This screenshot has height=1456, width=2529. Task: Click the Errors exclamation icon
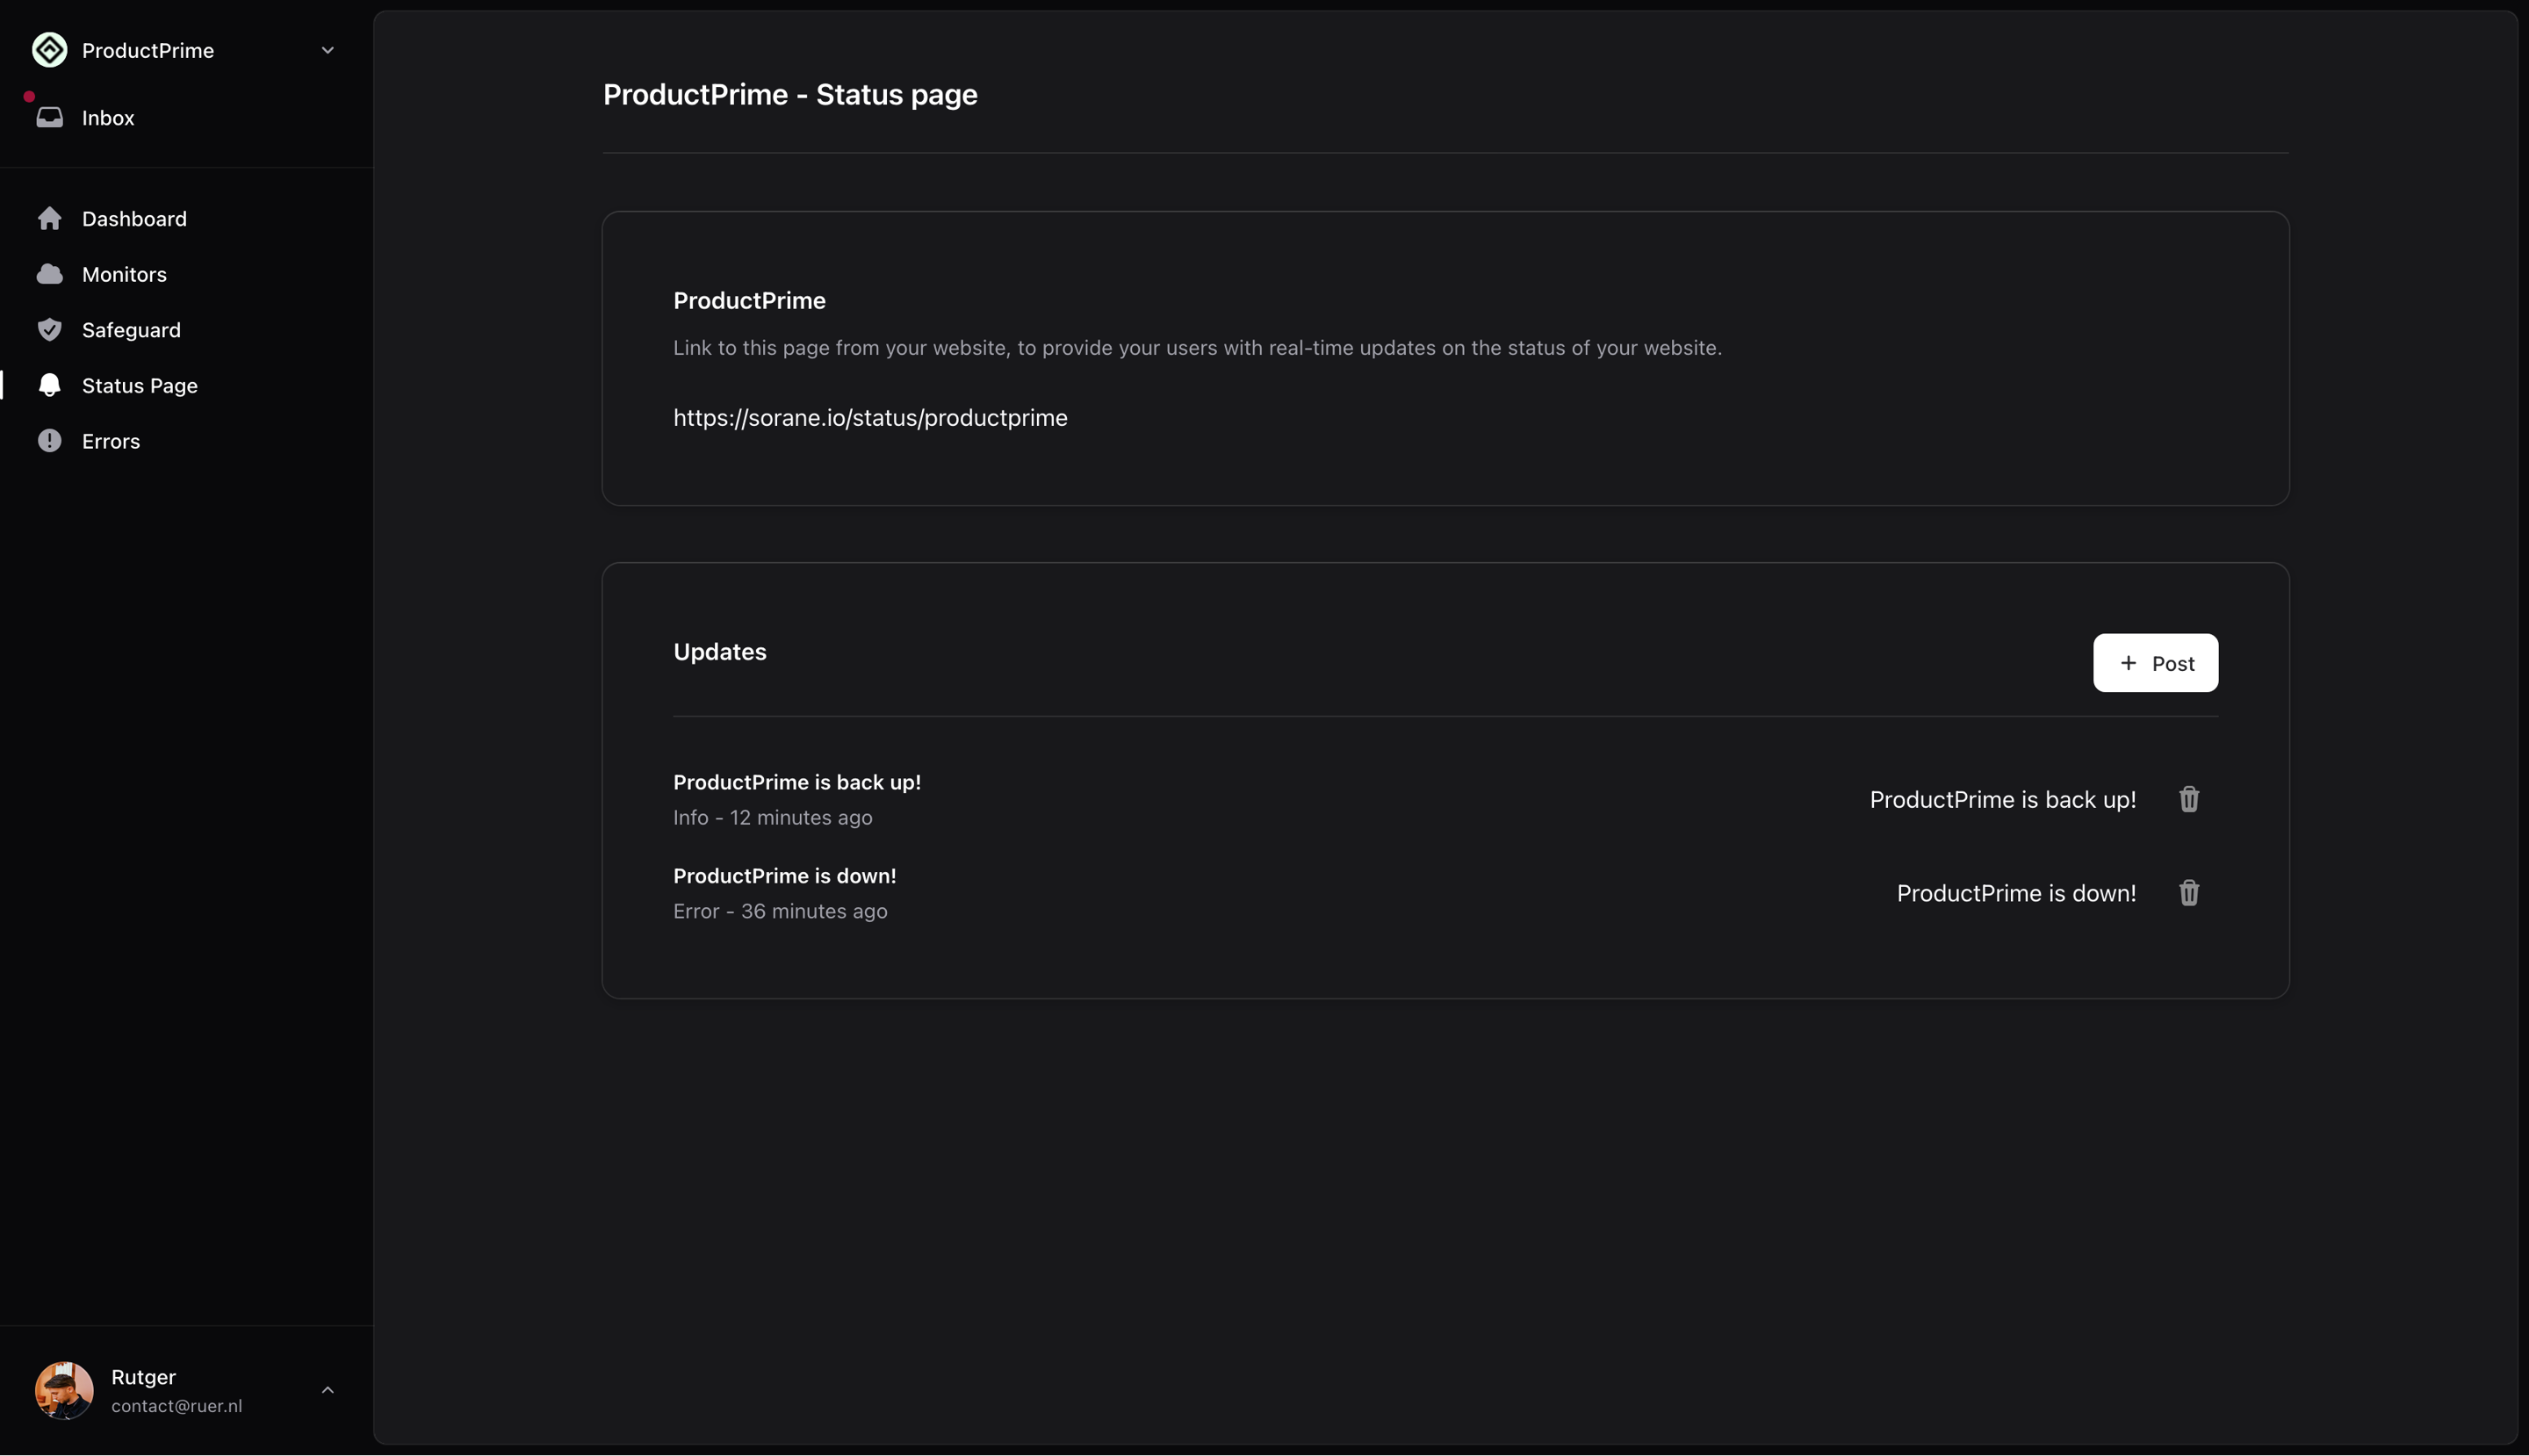pos(49,441)
